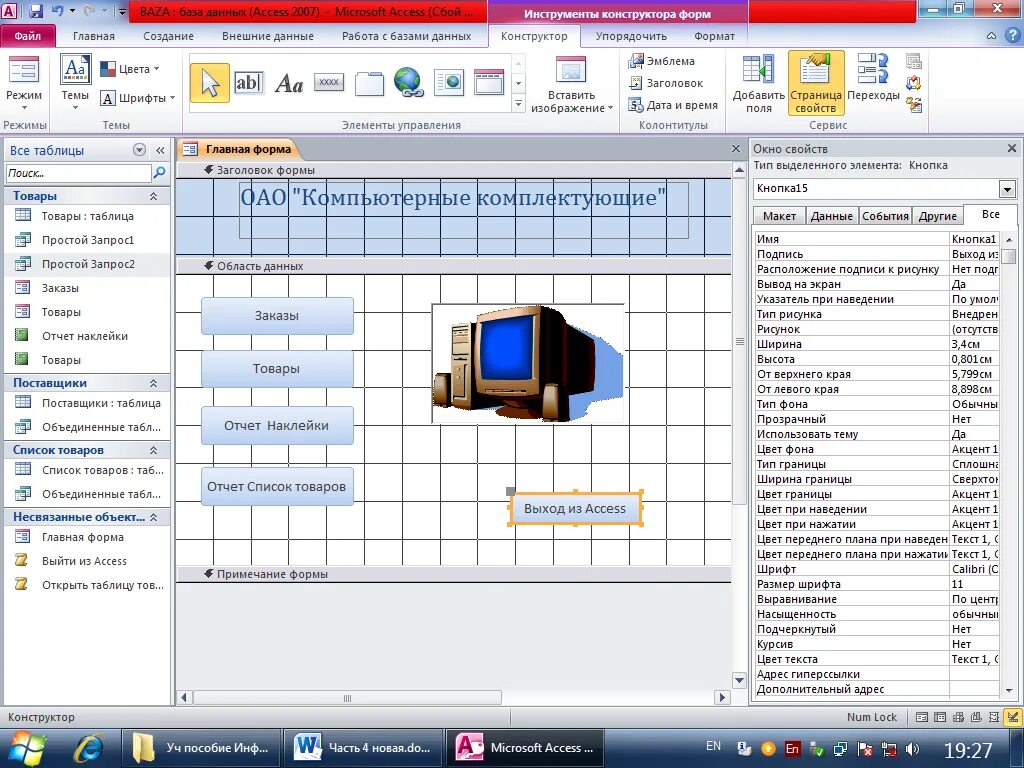Click the search magnifier icon
Viewport: 1024px width, 768px height.
pyautogui.click(x=159, y=173)
